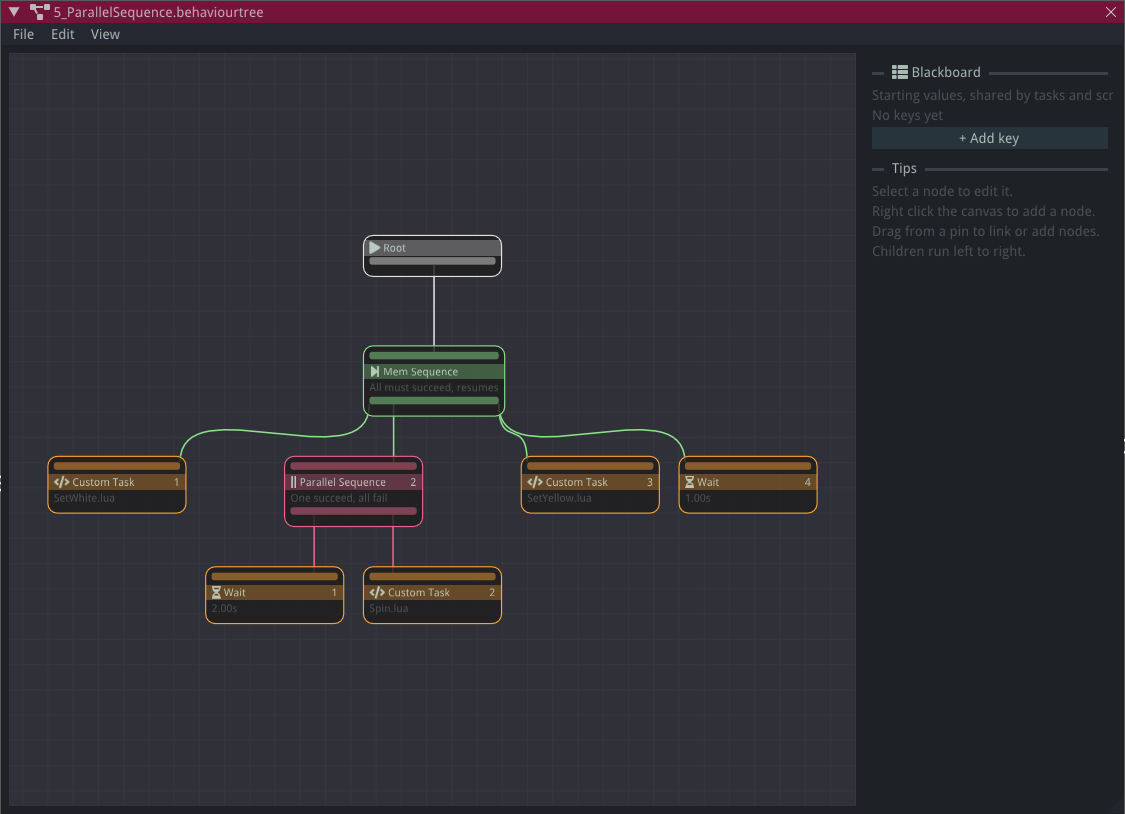Click the Mem Sequence node icon
The image size is (1125, 814).
point(375,371)
